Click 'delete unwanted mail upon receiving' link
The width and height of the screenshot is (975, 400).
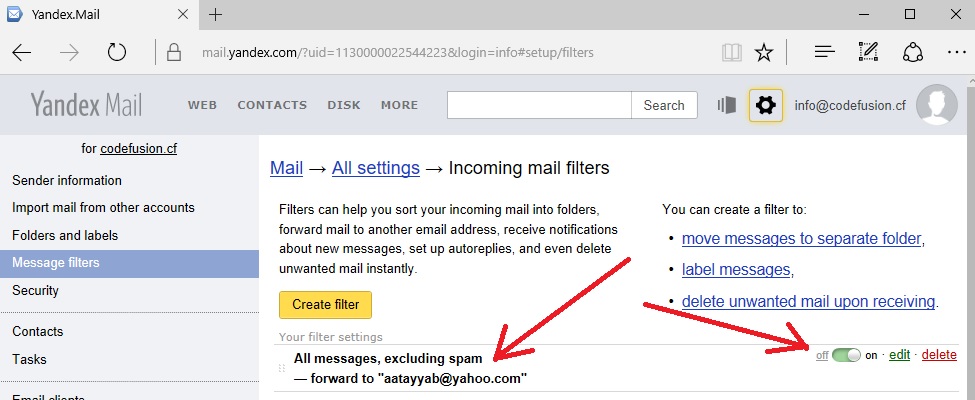808,302
